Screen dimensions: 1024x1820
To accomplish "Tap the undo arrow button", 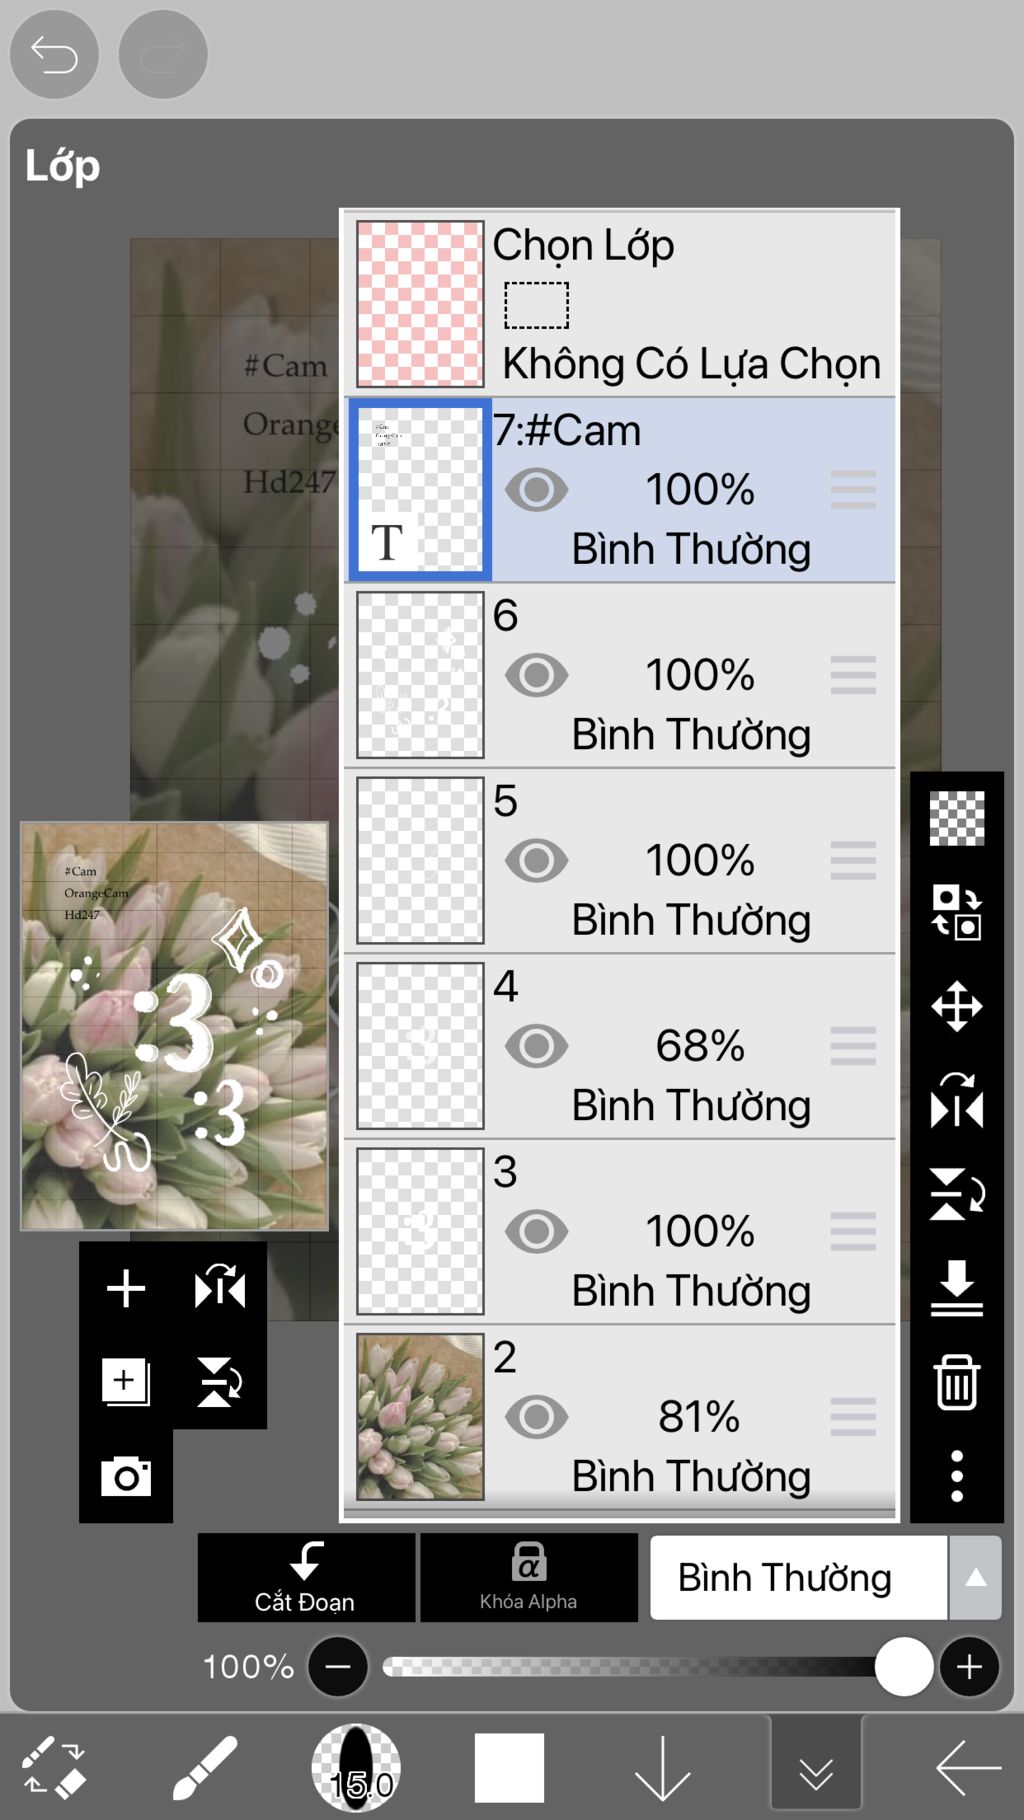I will [54, 54].
